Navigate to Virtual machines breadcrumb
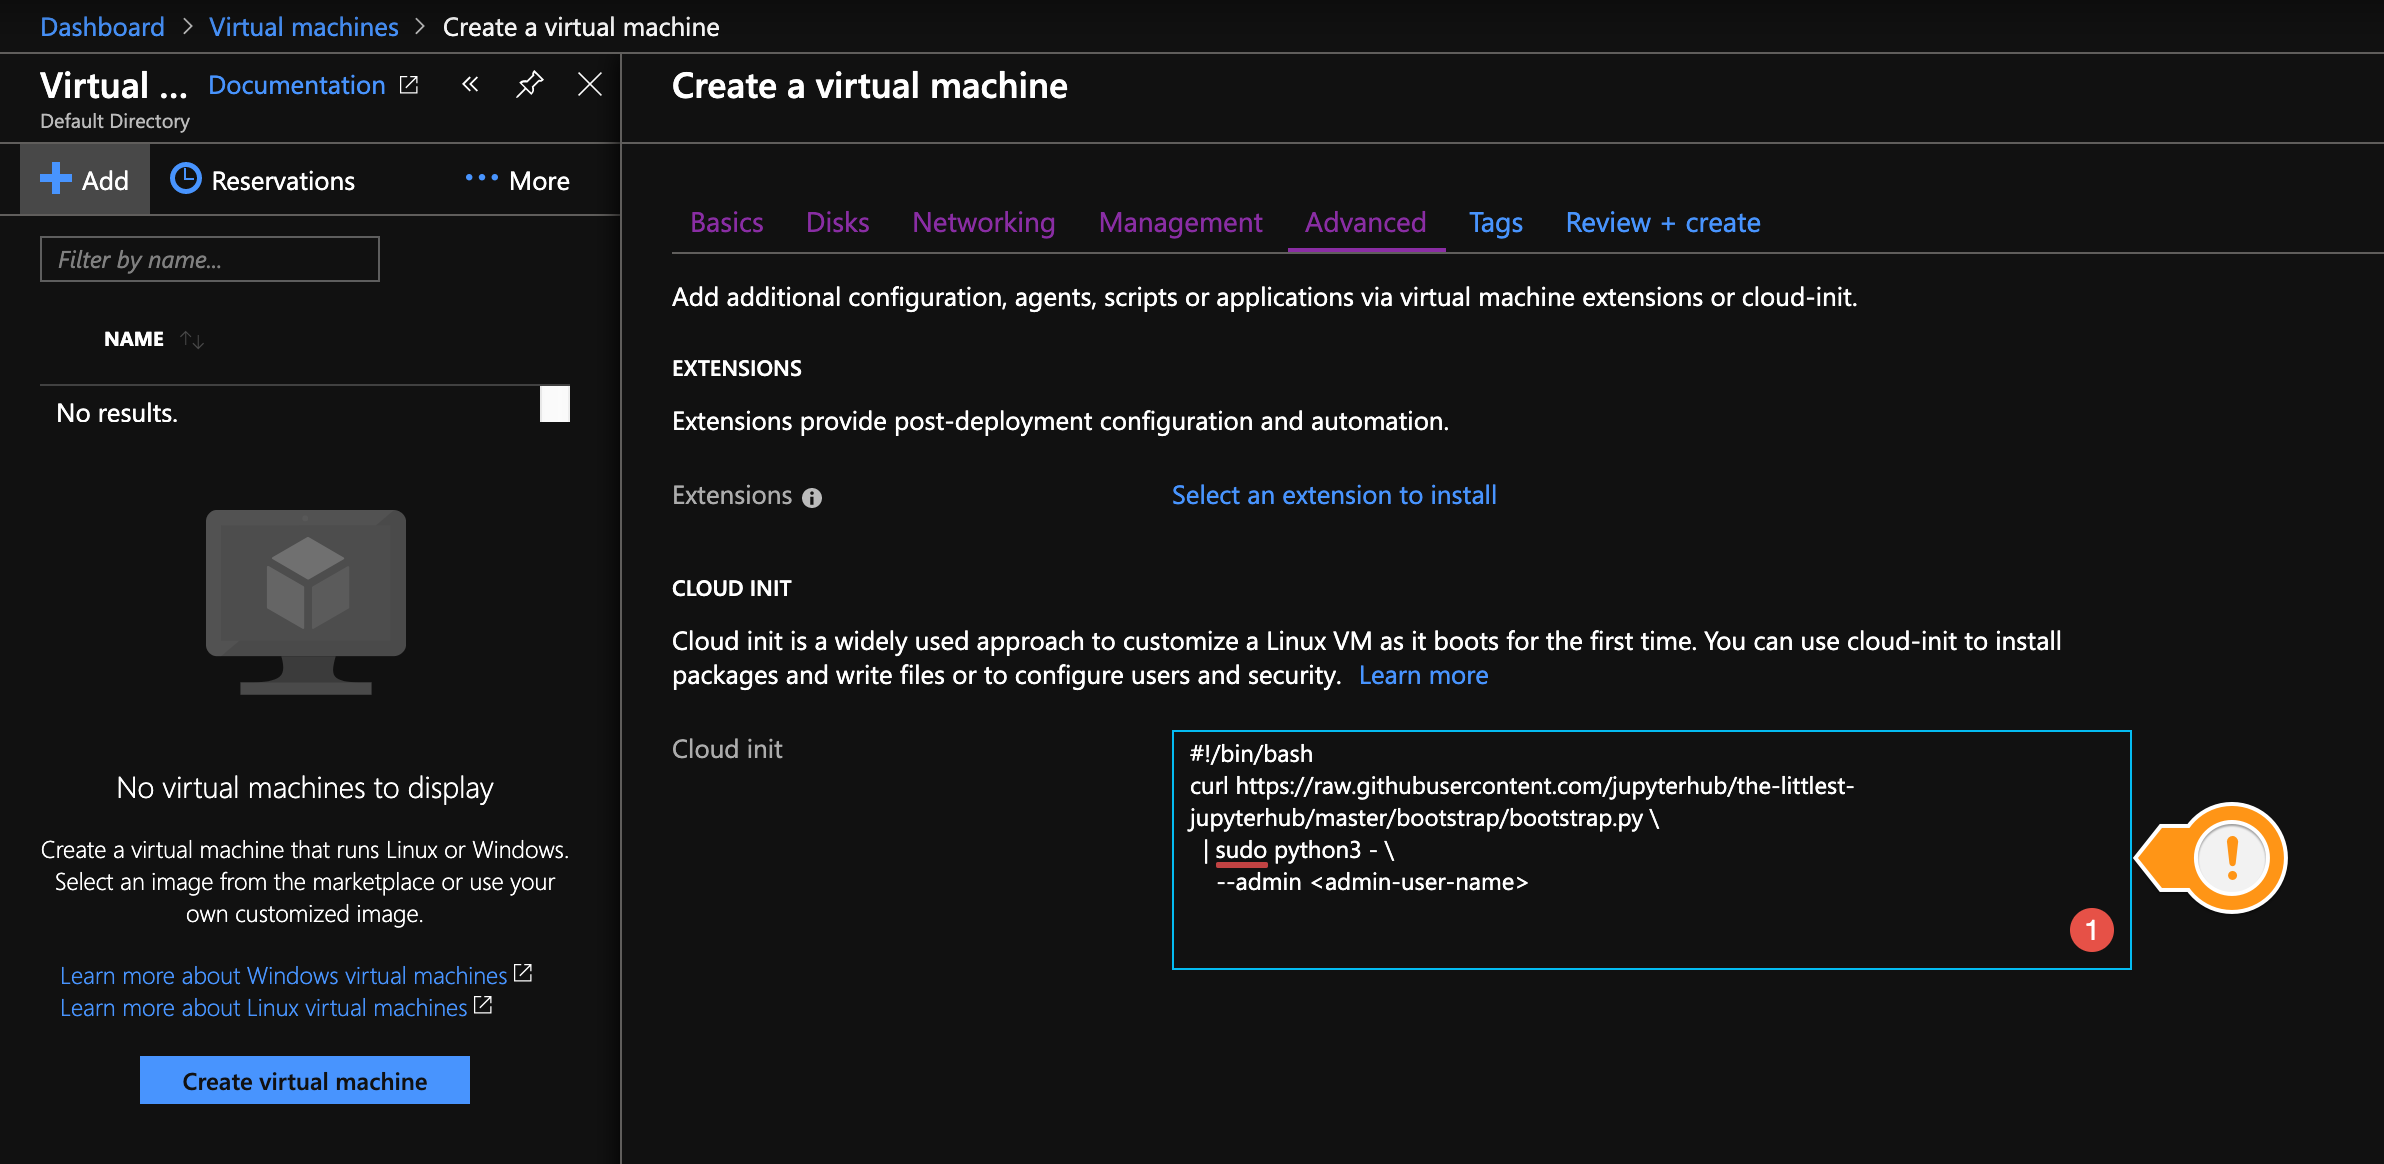Image resolution: width=2384 pixels, height=1164 pixels. pos(303,27)
